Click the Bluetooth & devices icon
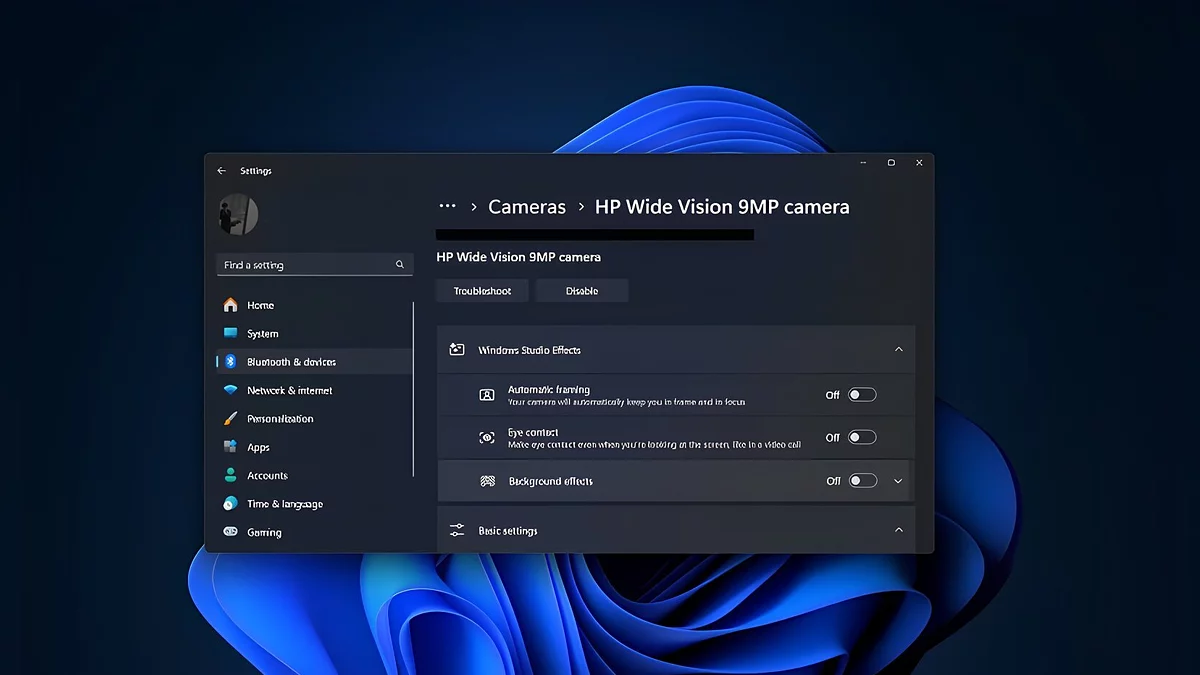 coord(230,362)
